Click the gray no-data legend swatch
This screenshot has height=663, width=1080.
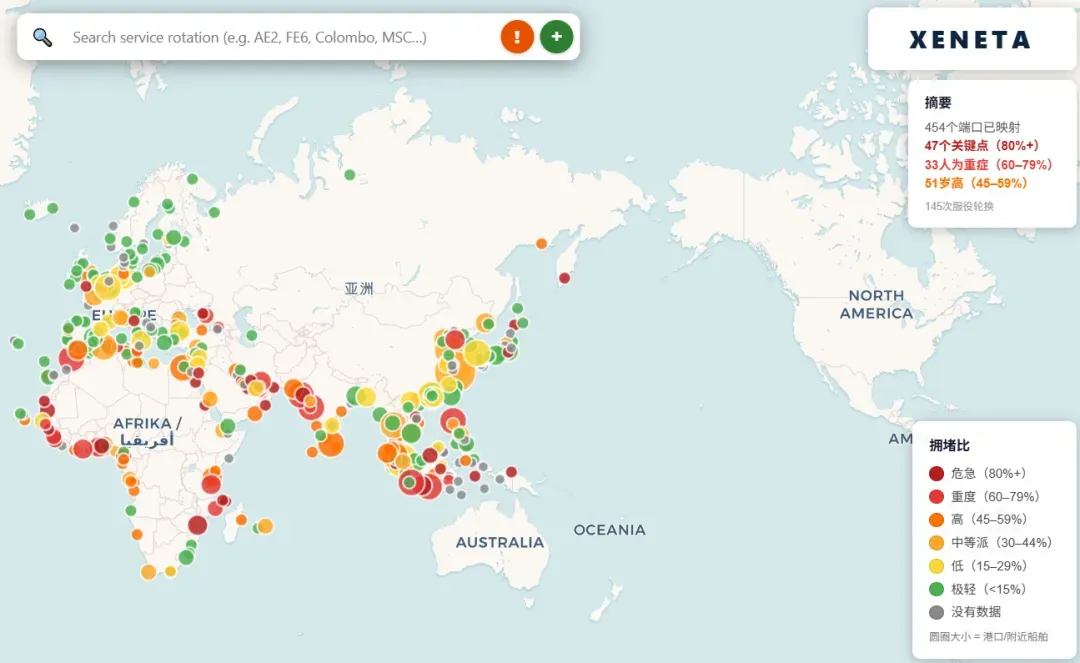pyautogui.click(x=936, y=612)
